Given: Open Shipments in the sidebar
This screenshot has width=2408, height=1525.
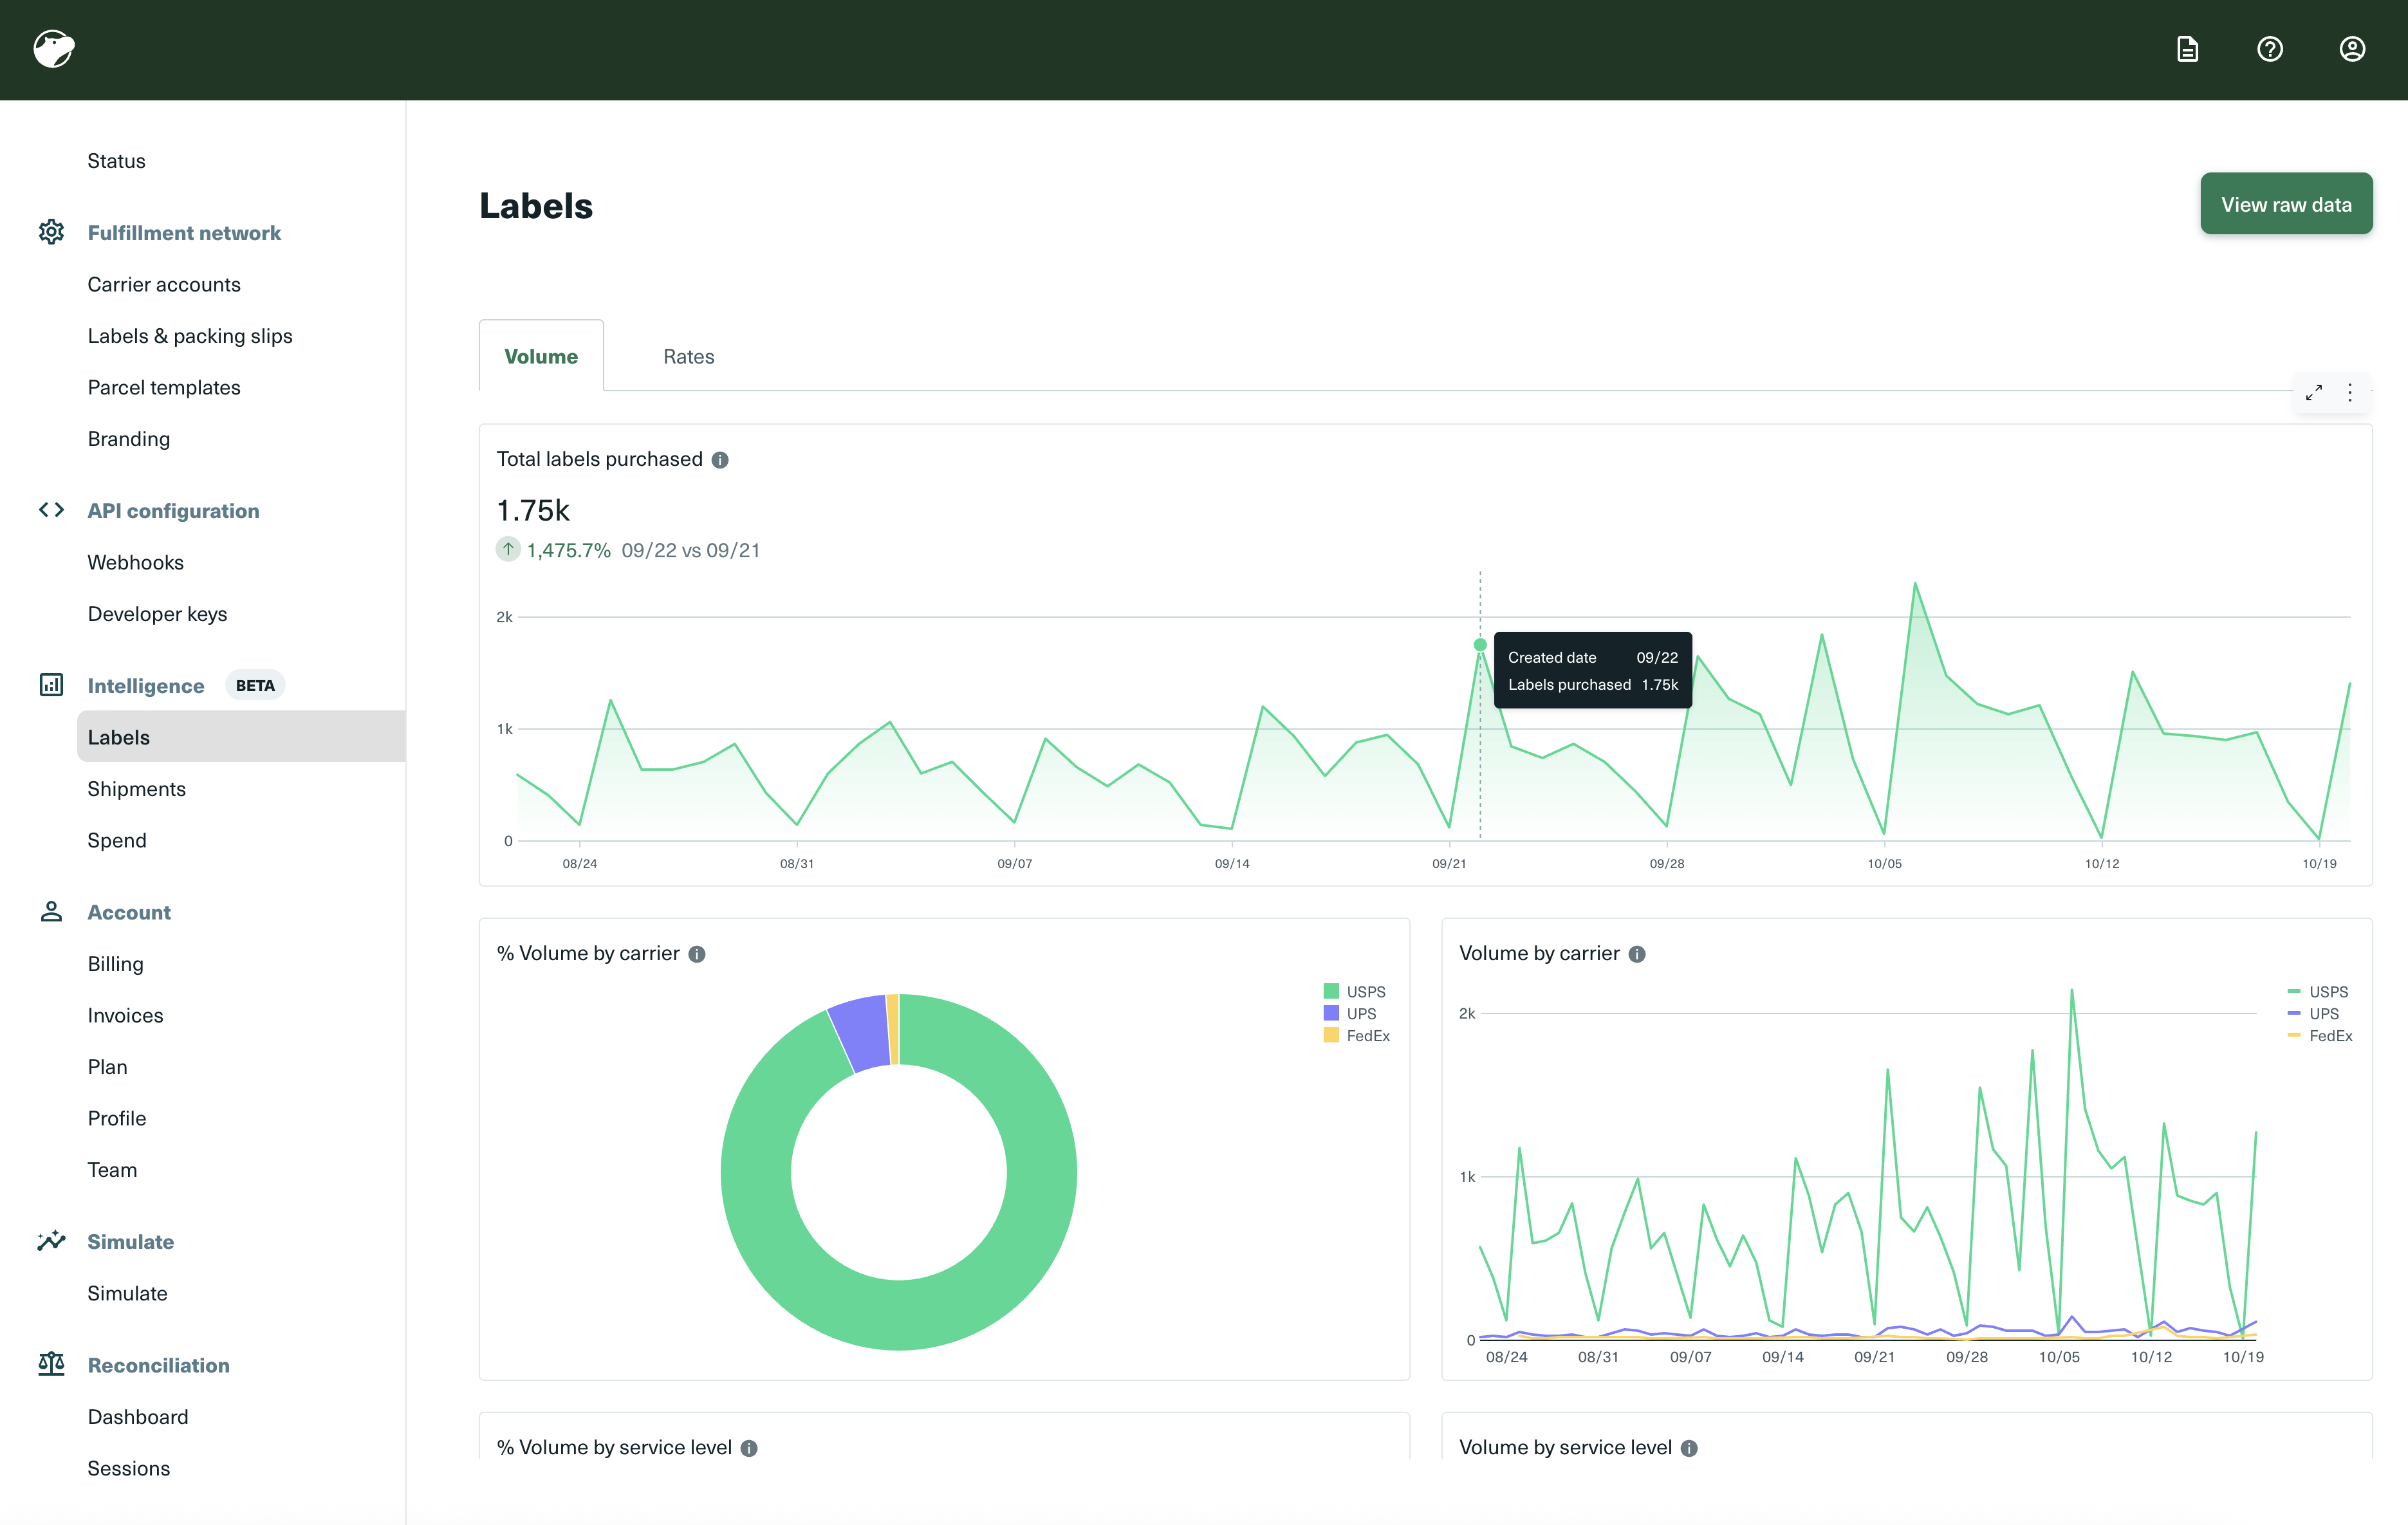Looking at the screenshot, I should 137,789.
